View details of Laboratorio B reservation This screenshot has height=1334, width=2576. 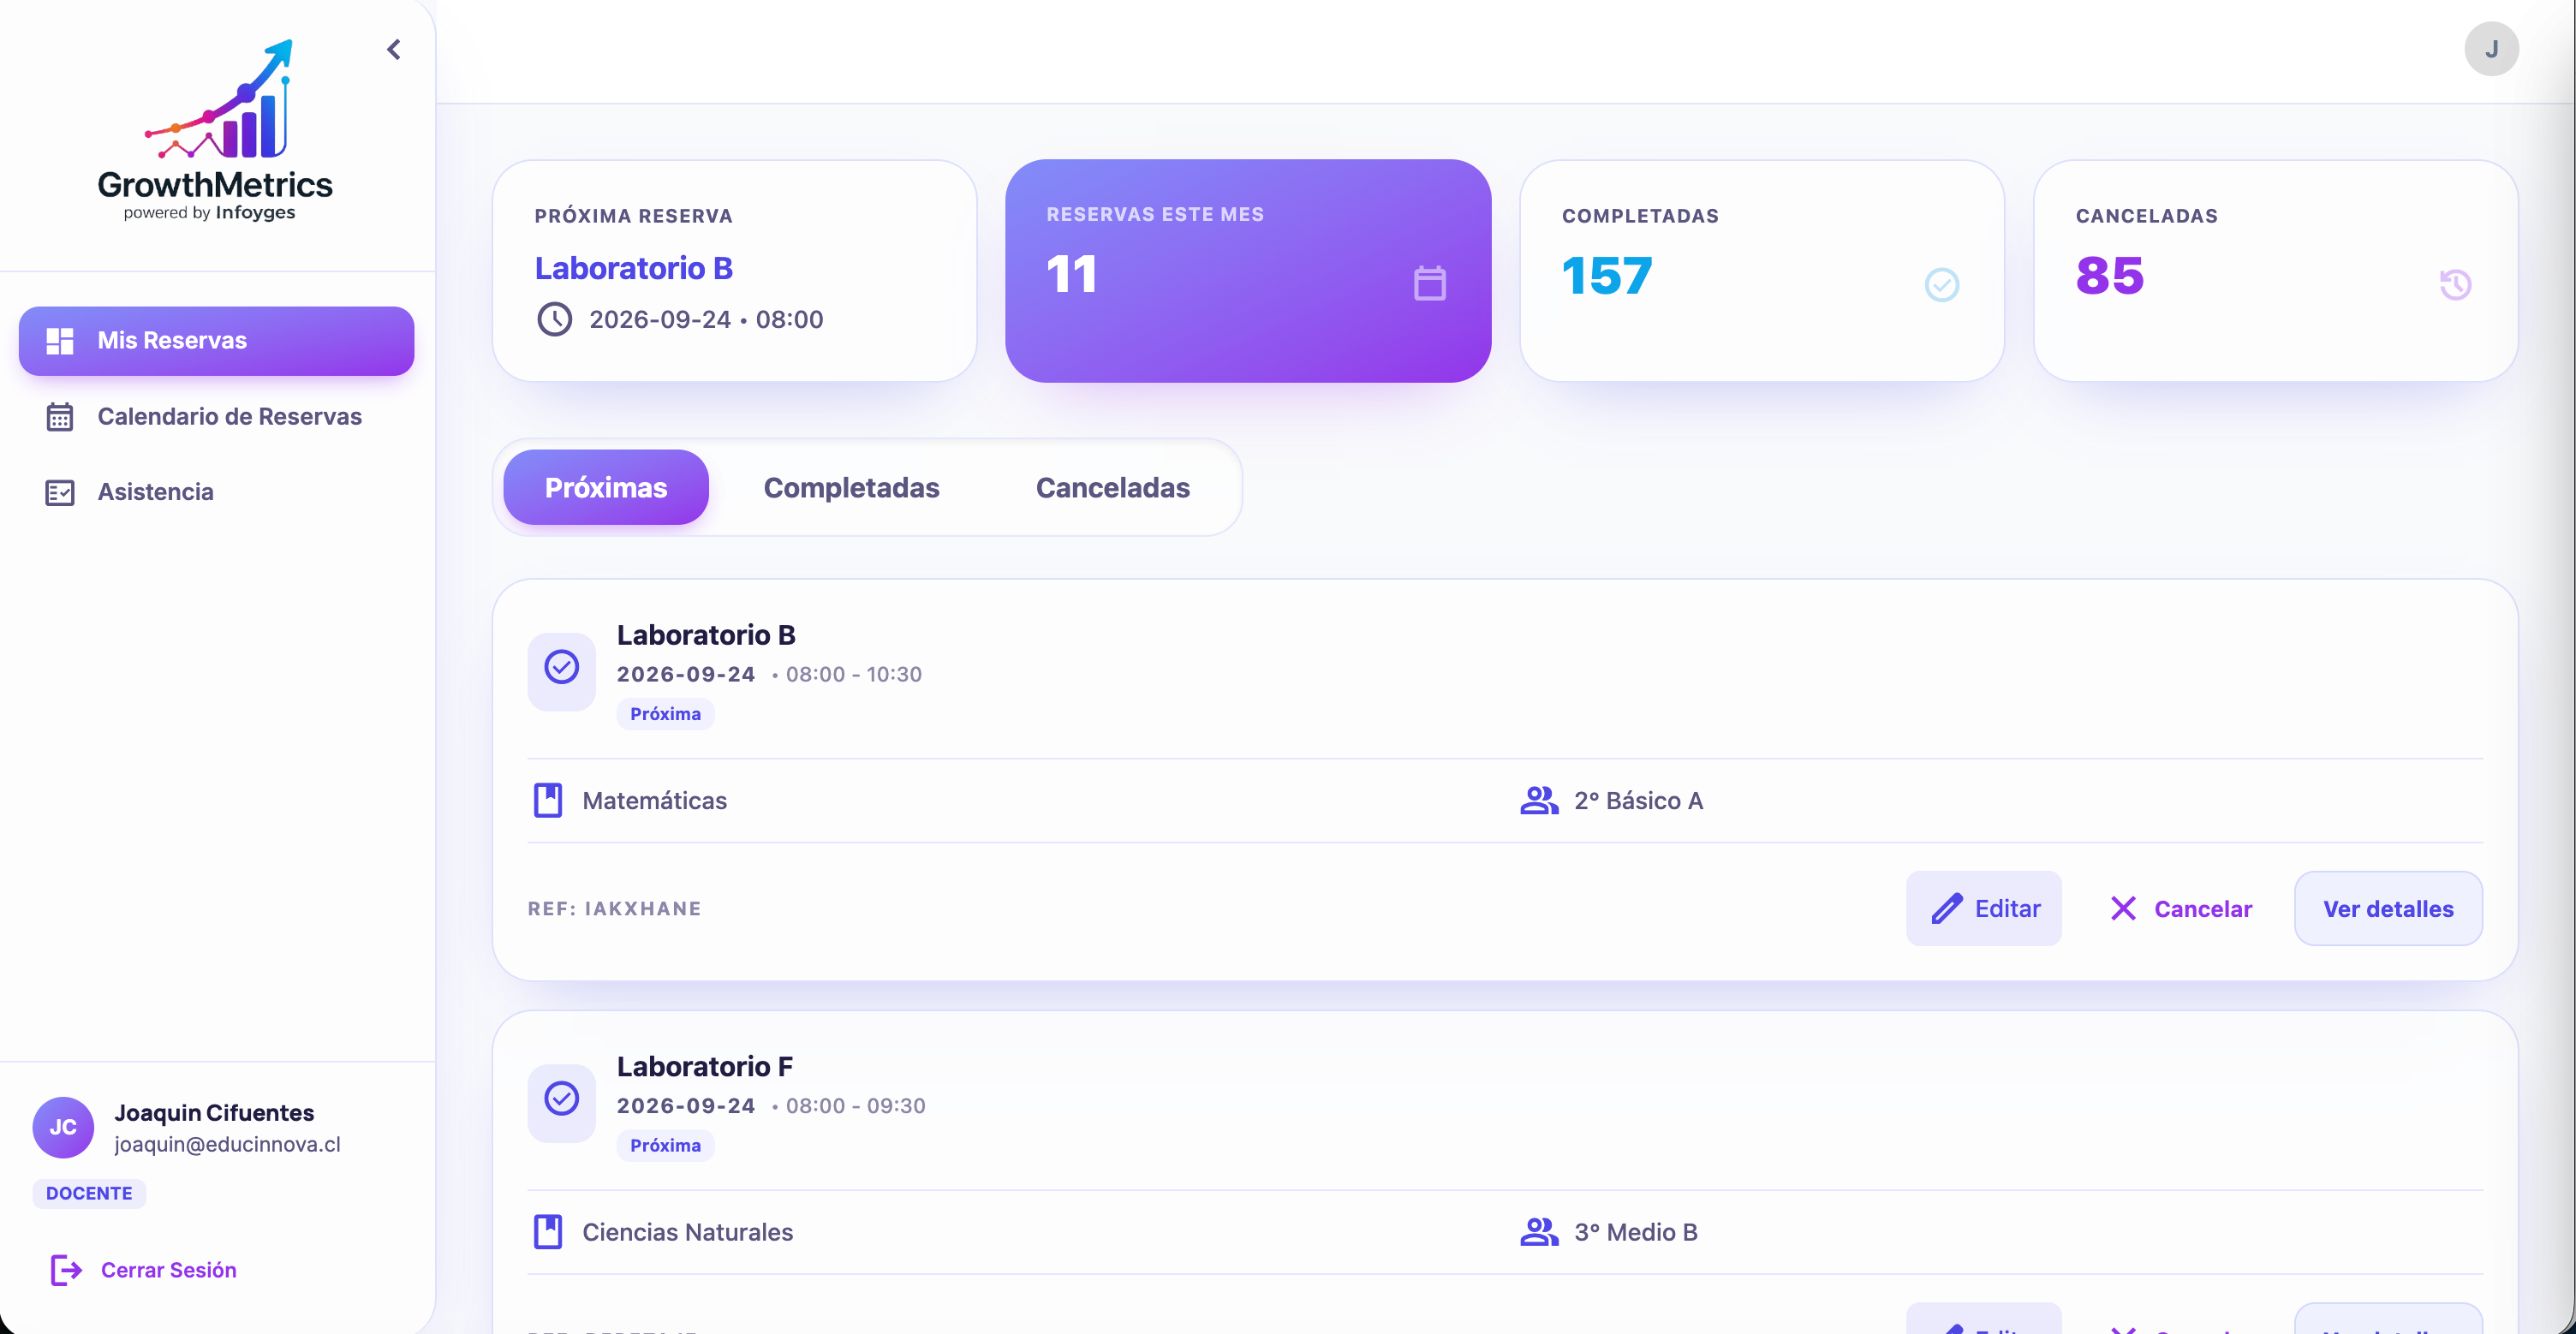pyautogui.click(x=2388, y=908)
